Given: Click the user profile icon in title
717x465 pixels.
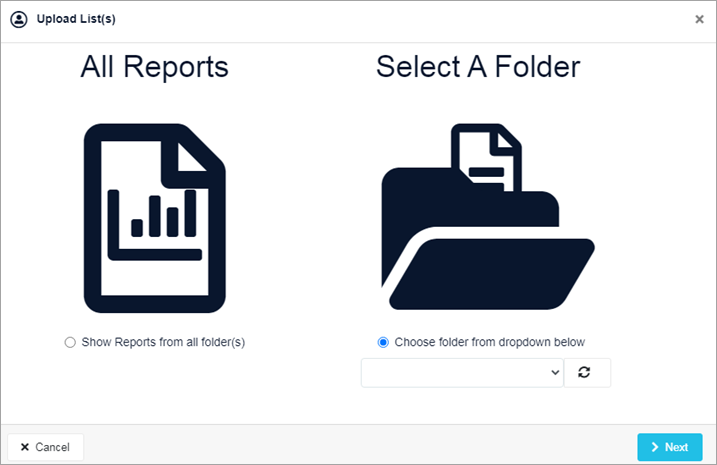Looking at the screenshot, I should pos(19,19).
